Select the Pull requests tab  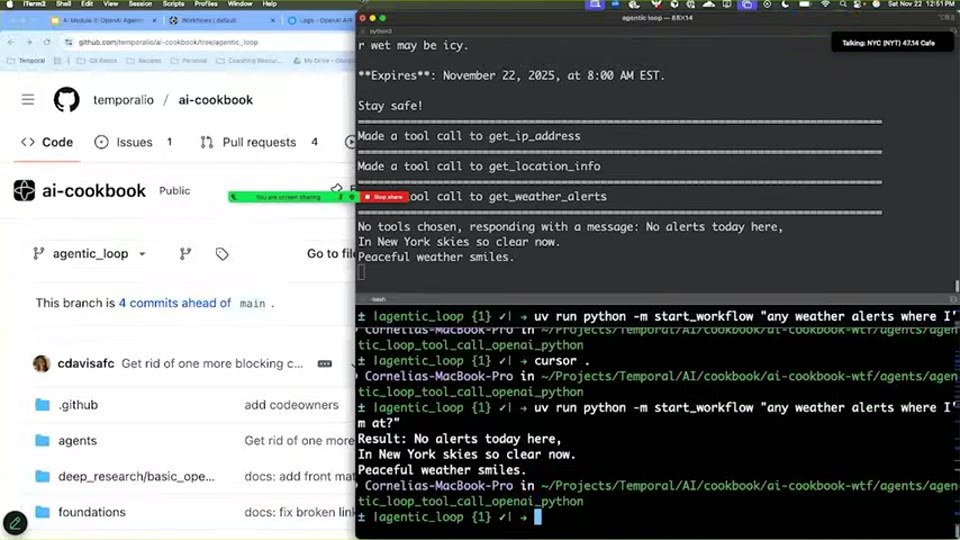coord(258,142)
